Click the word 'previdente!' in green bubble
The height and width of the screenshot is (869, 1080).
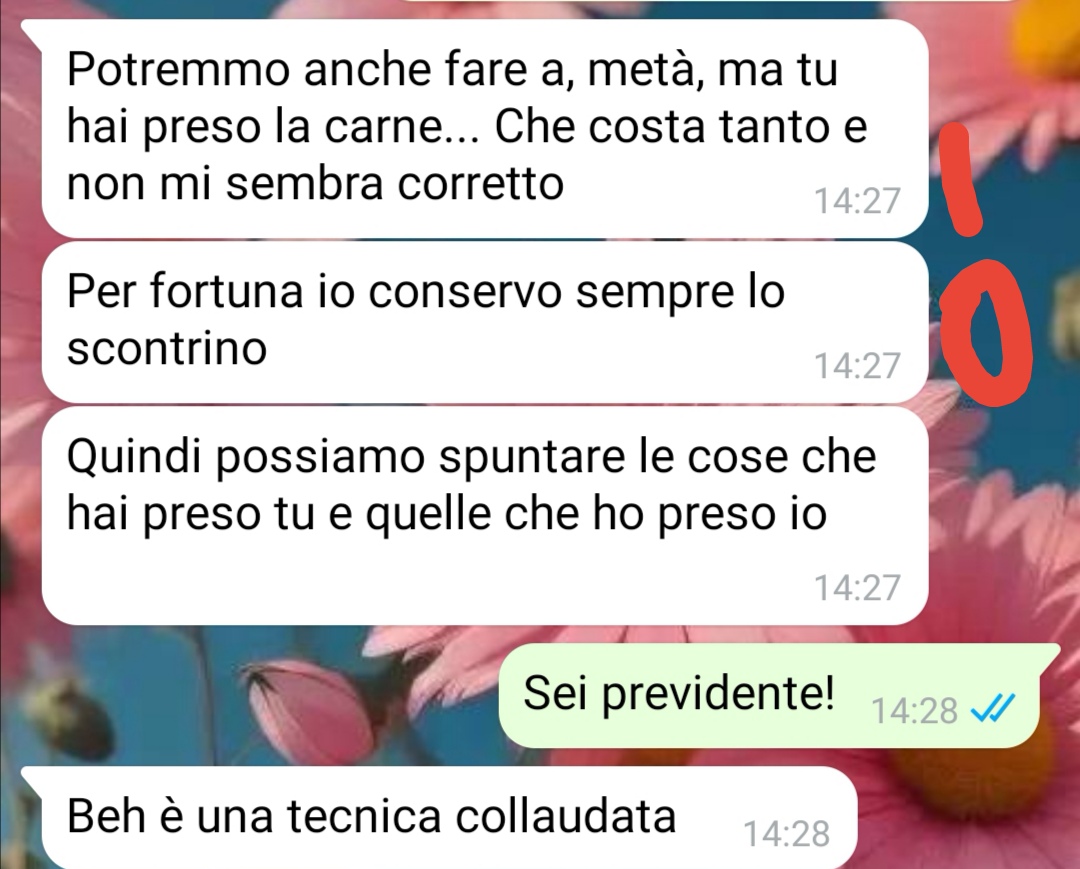[718, 694]
